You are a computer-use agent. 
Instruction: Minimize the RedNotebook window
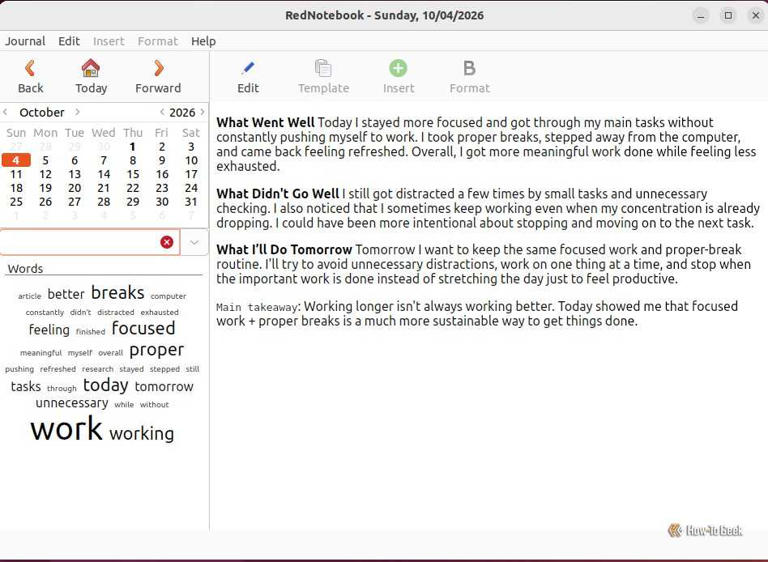pos(701,16)
